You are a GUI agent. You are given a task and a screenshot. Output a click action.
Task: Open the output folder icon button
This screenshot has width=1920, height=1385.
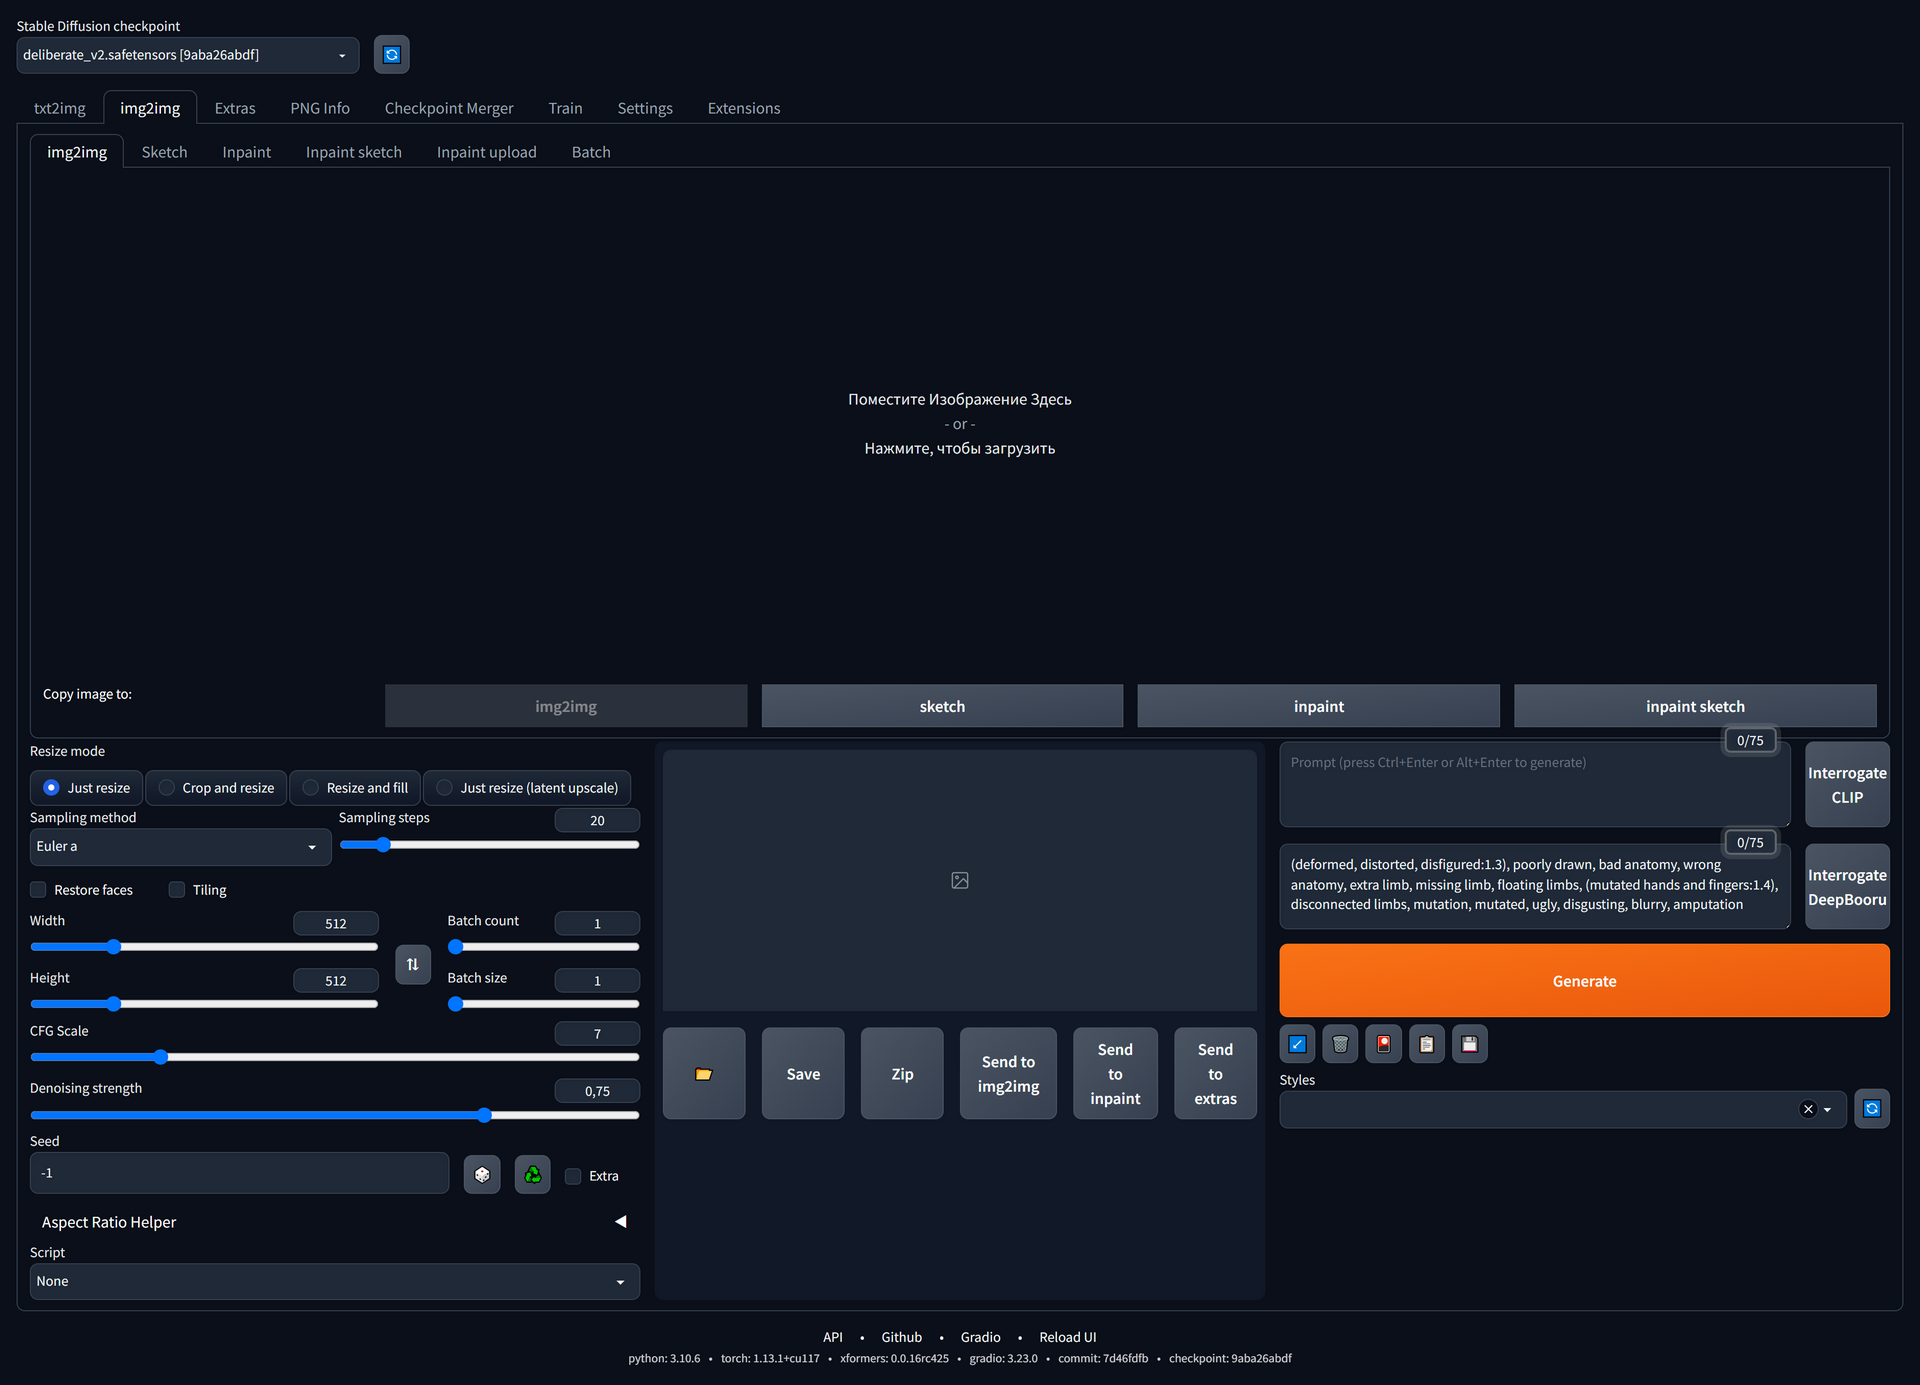click(704, 1074)
